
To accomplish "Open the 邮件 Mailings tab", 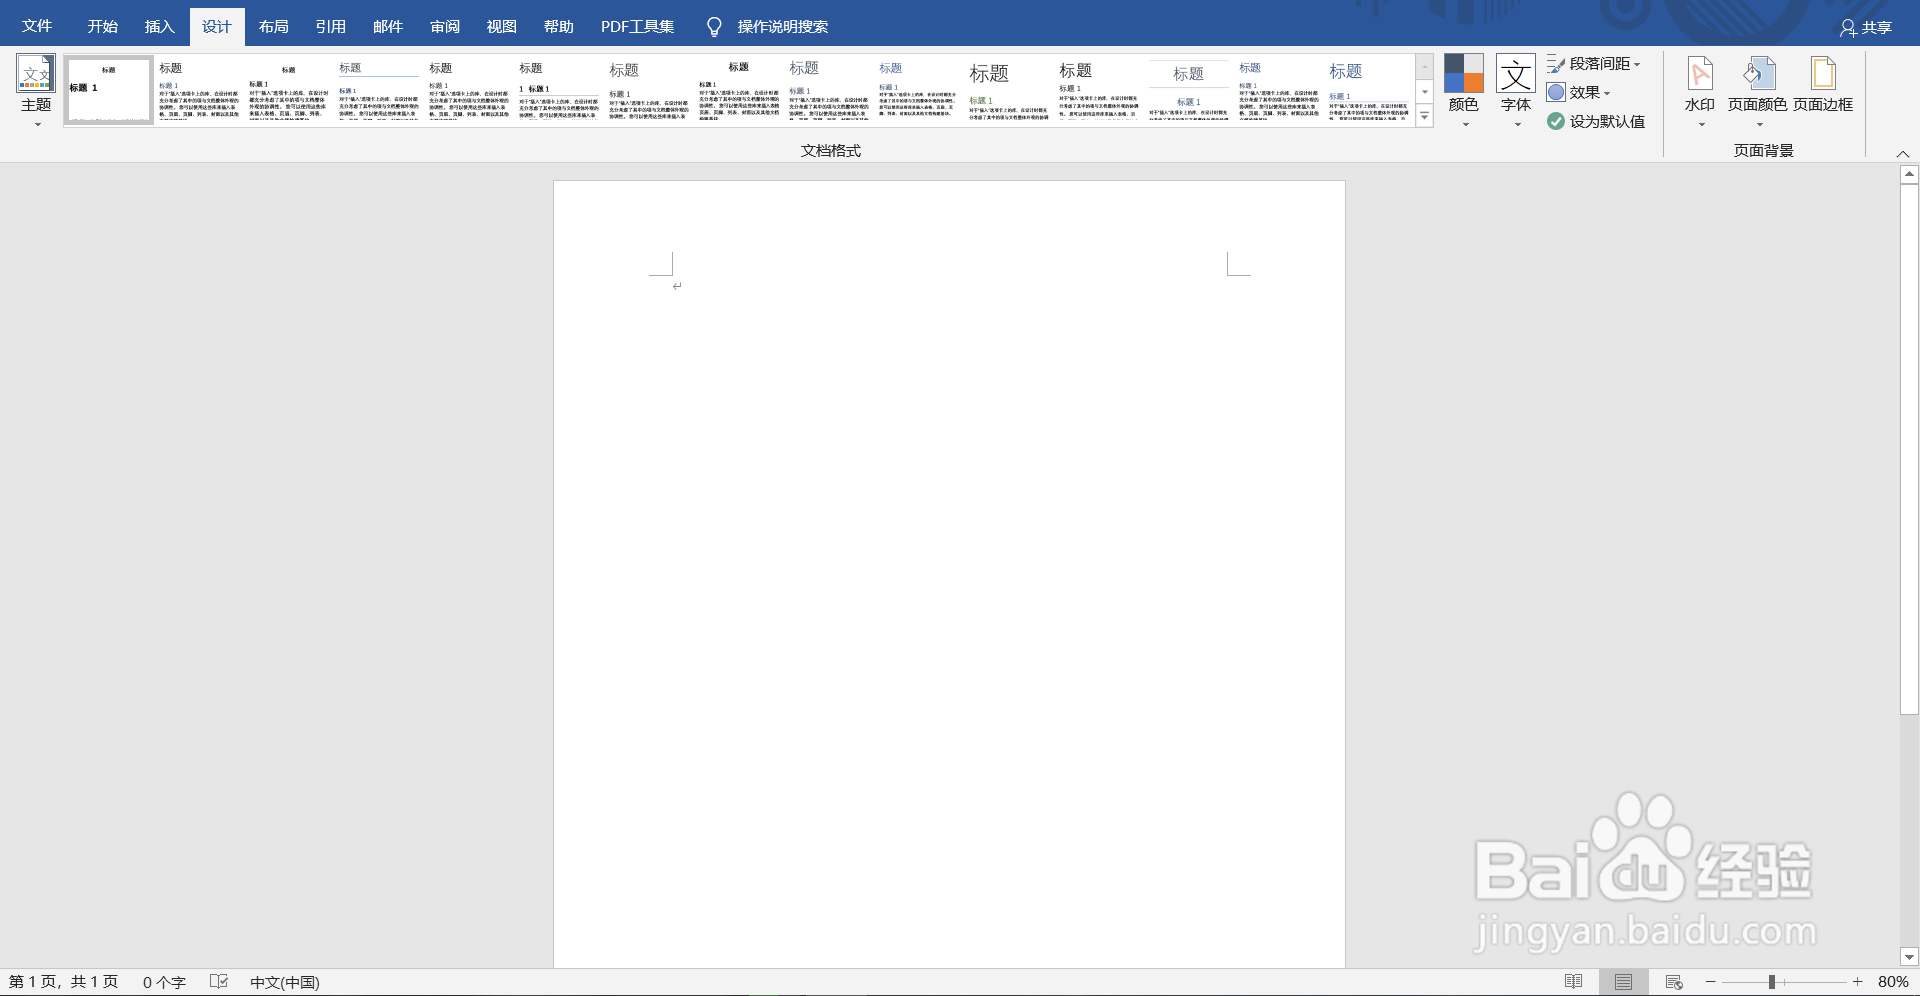I will 388,26.
